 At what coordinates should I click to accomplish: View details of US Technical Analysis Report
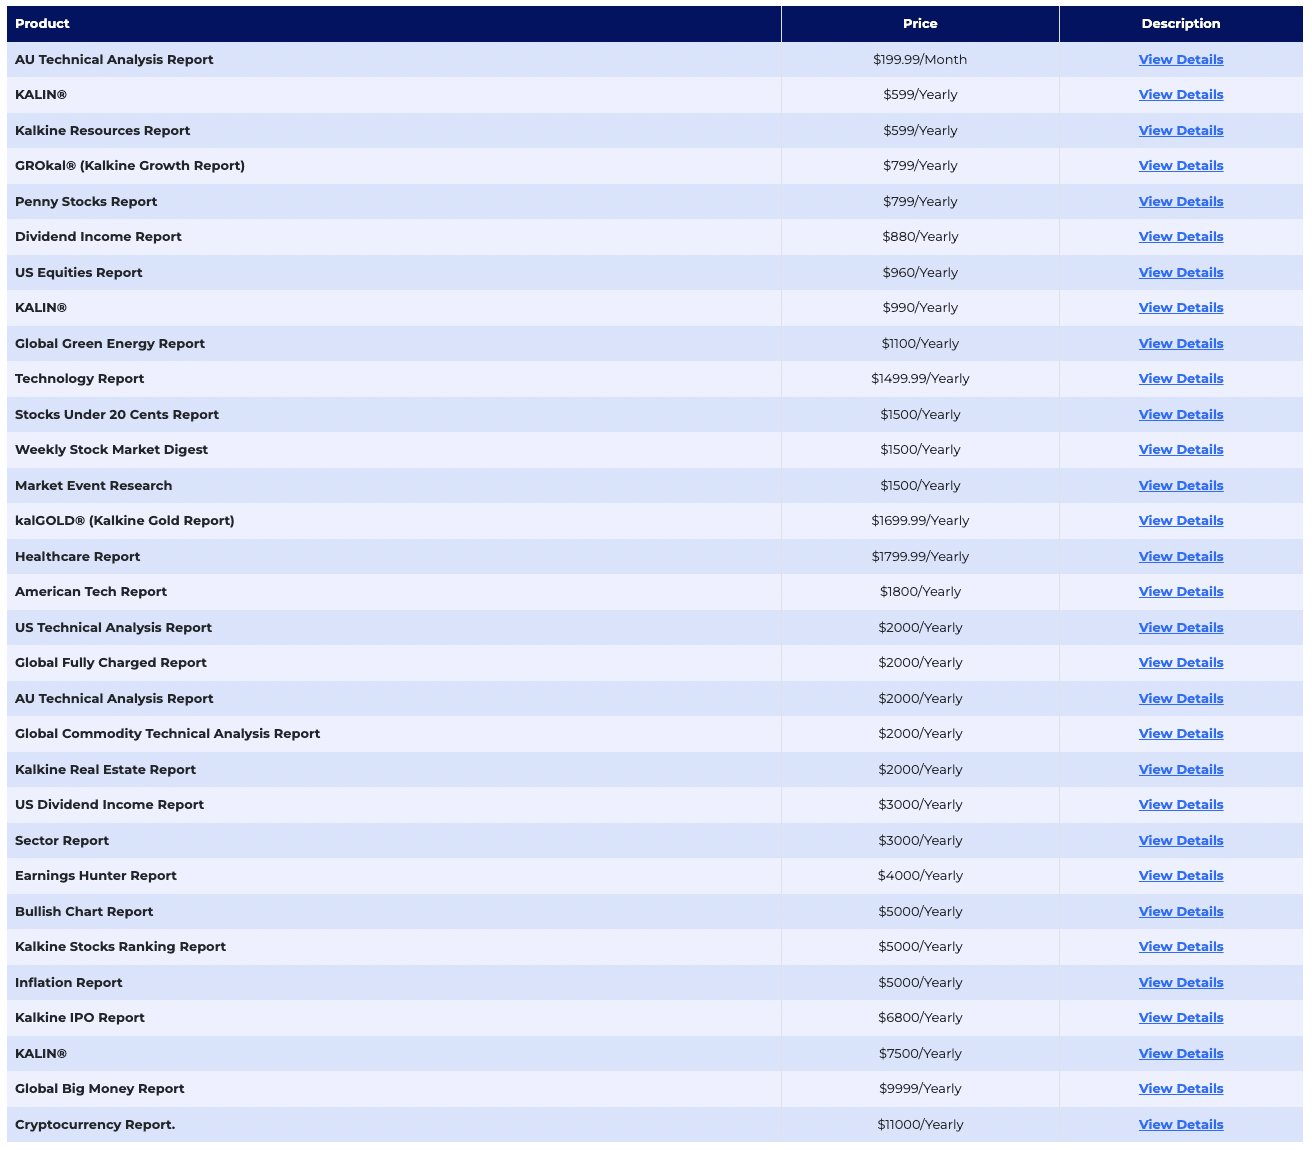click(x=1181, y=627)
